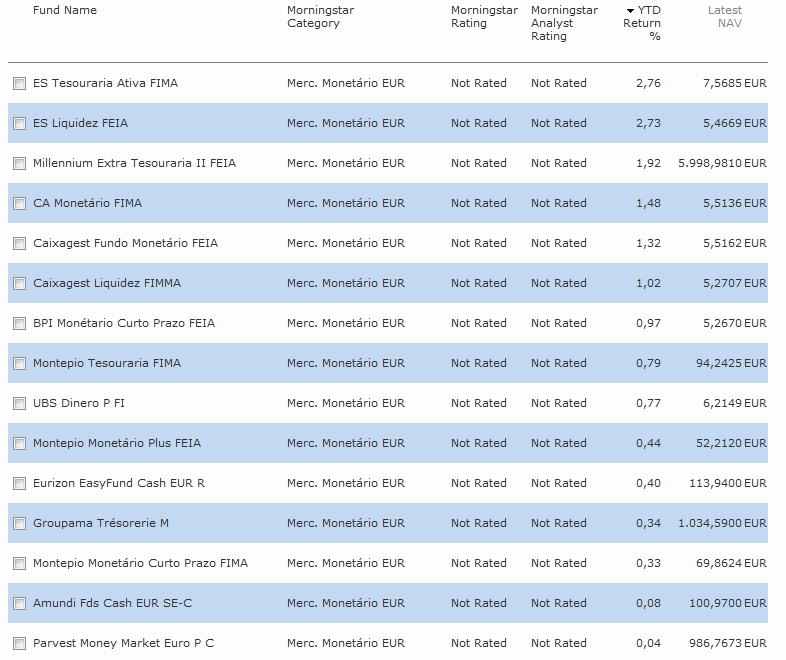
Task: Tick the ES Tesouraria Ativa FIMA checkbox
Action: (x=19, y=84)
